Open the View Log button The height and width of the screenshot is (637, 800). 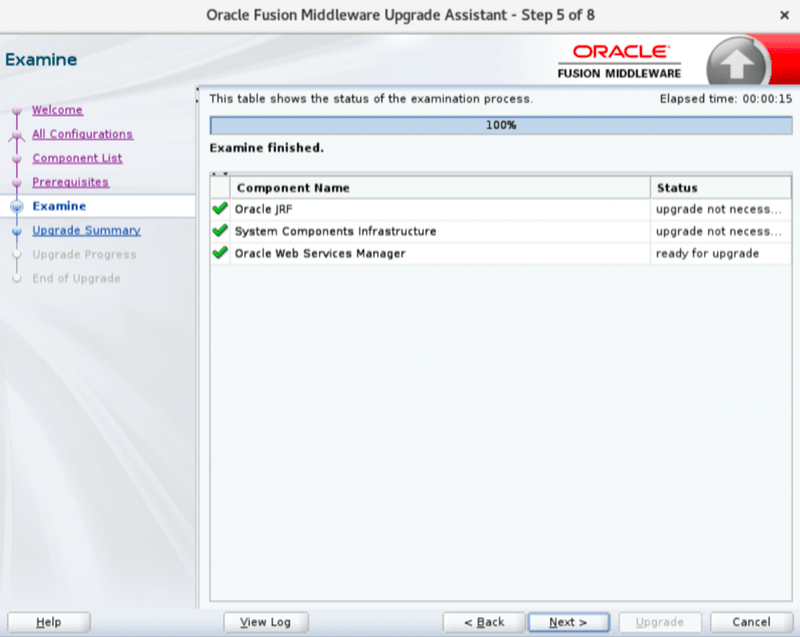tap(265, 622)
